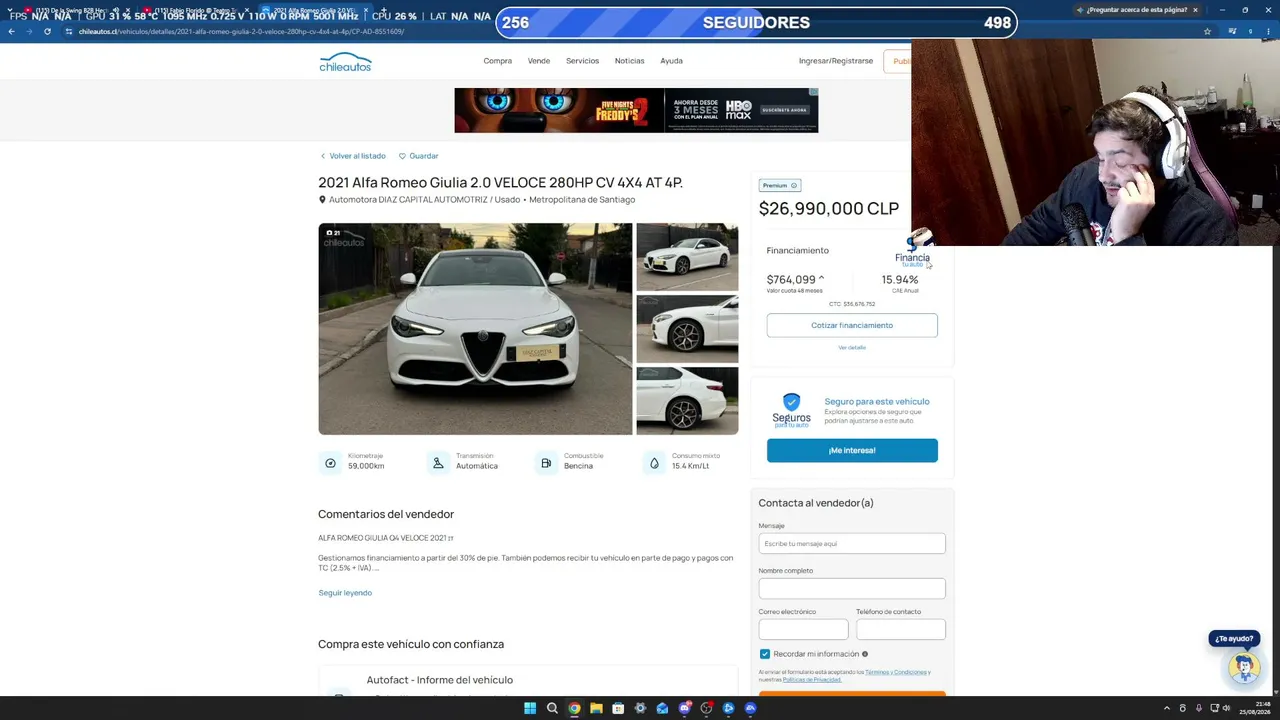Open the ¿Te ayudo? chat assistant avatar
The height and width of the screenshot is (720, 1280).
(x=1244, y=667)
